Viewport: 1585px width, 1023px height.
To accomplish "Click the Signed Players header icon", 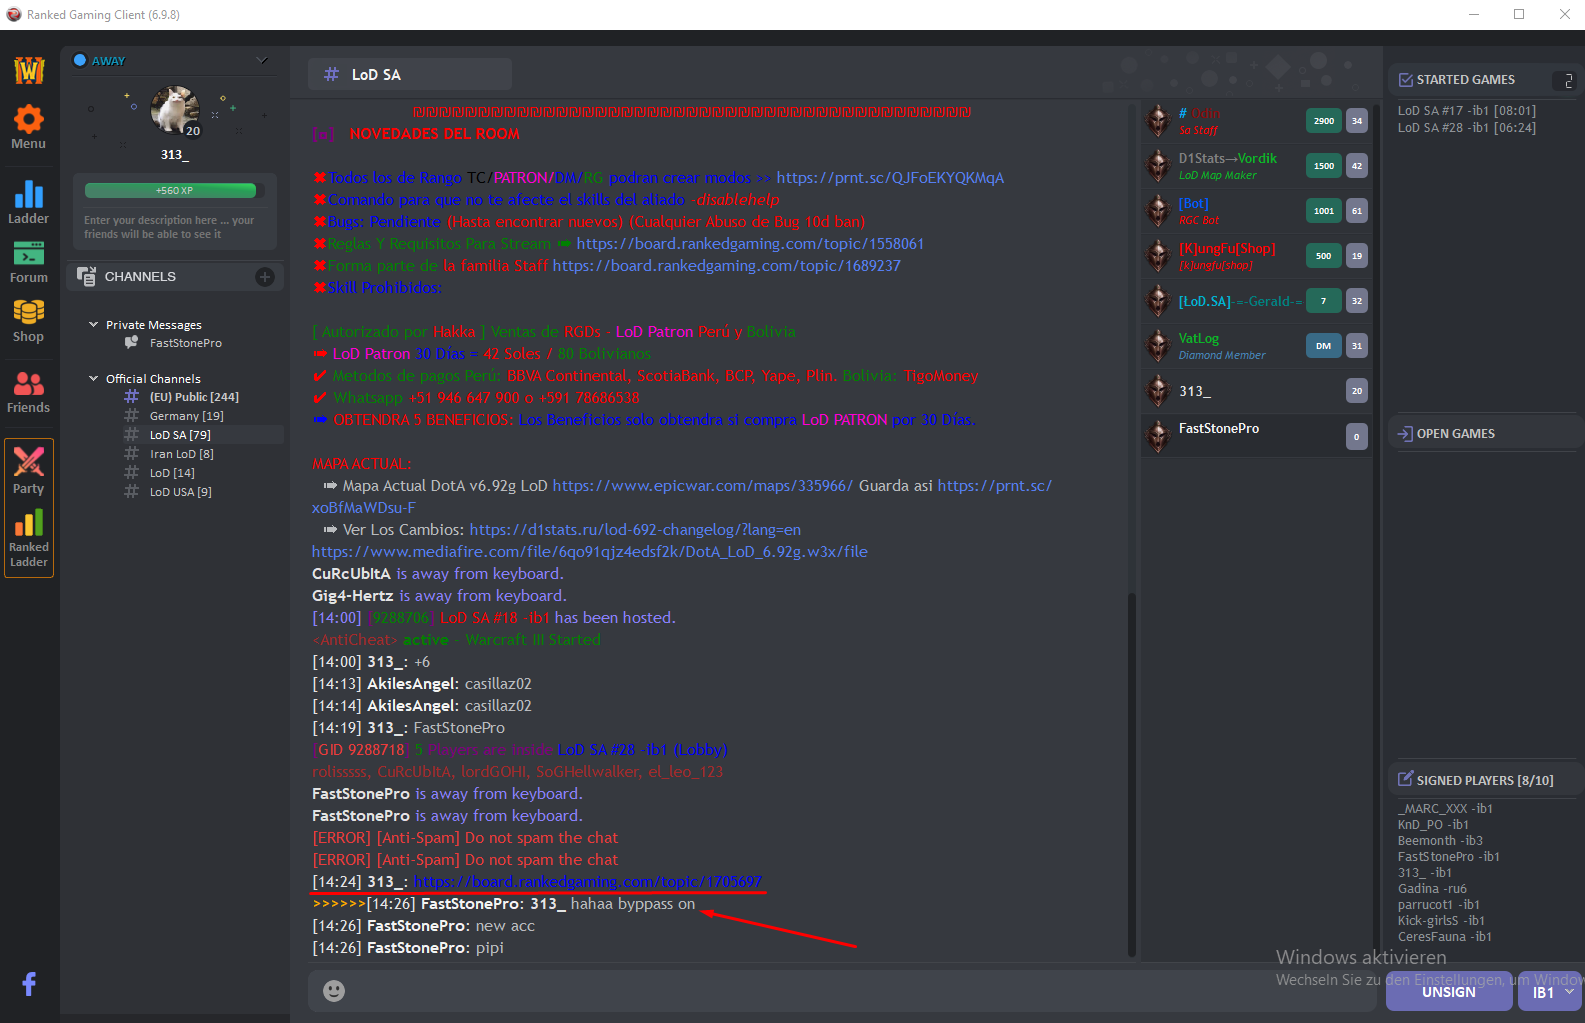I will click(x=1405, y=780).
